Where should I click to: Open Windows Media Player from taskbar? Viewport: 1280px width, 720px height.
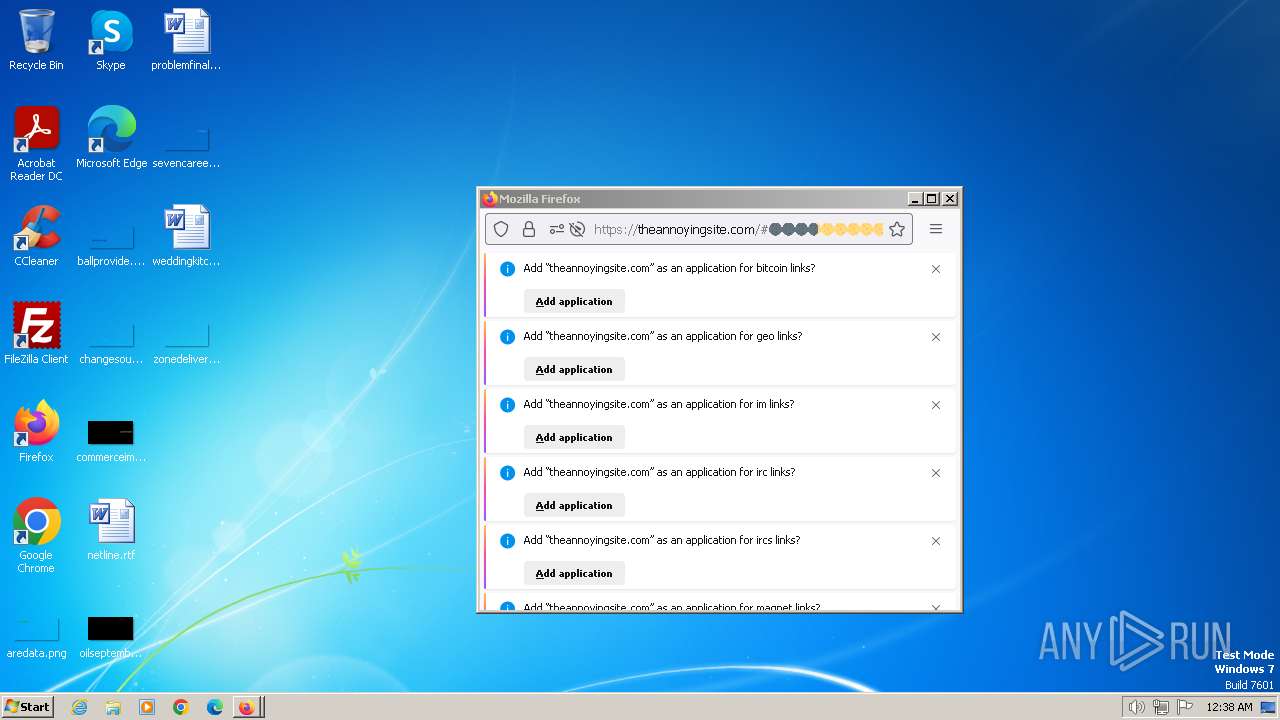point(147,707)
